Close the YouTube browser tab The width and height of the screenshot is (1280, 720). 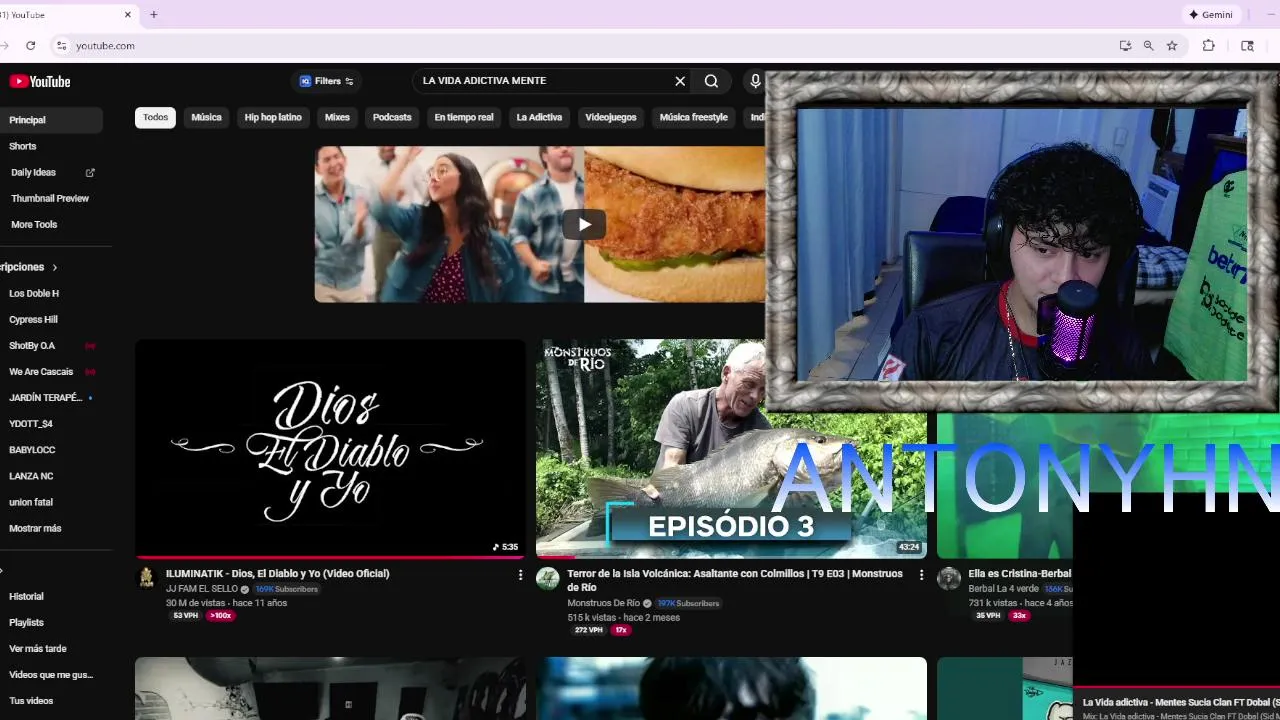click(x=127, y=14)
